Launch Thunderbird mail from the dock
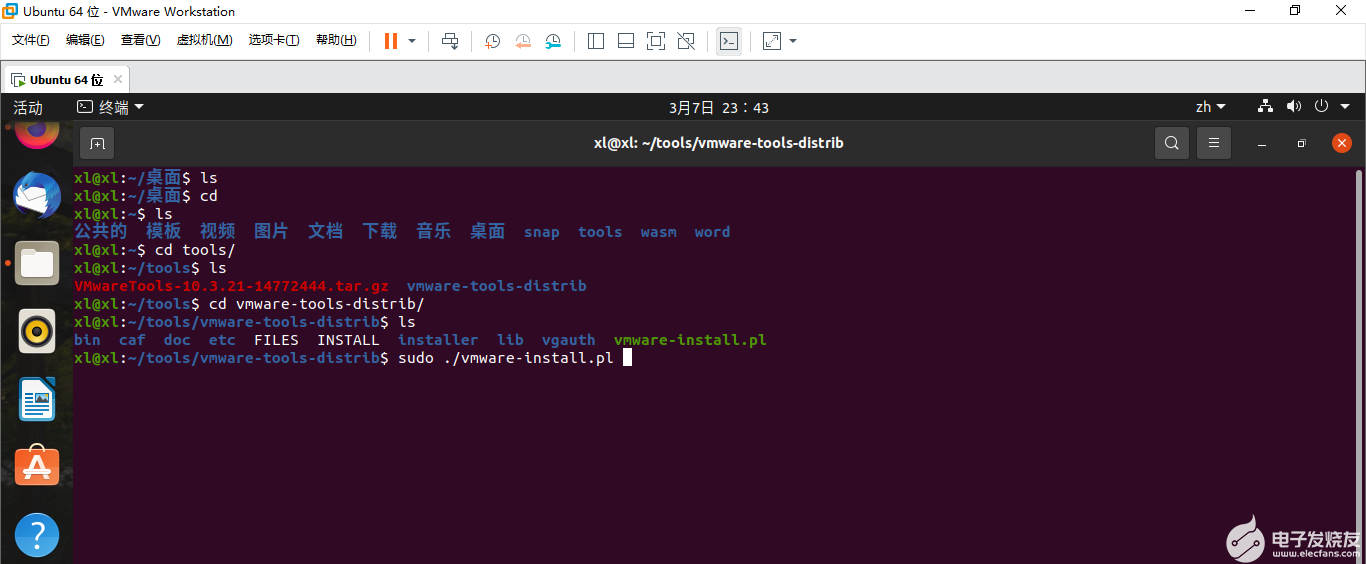 click(x=37, y=195)
